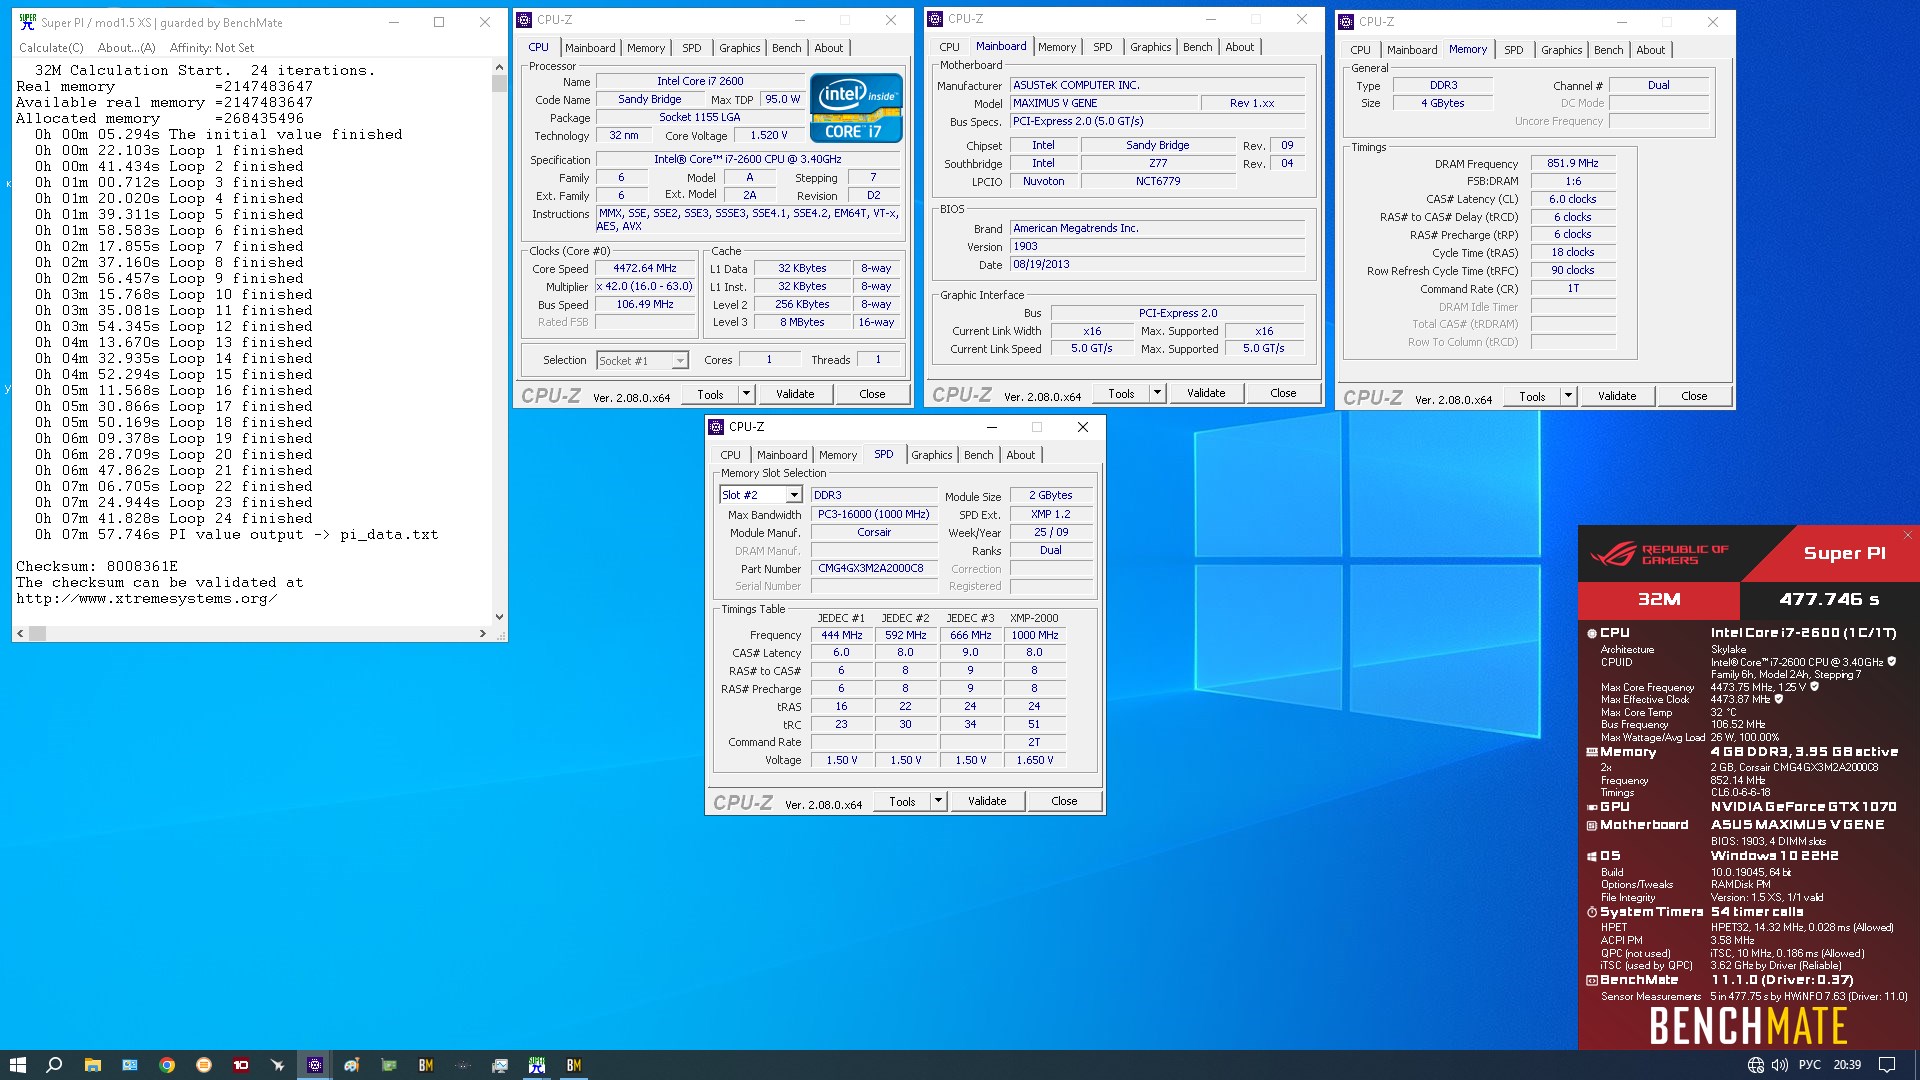Click the rightmost BenchMate BM taskbar icon
Viewport: 1920px width, 1080px height.
[x=574, y=1065]
